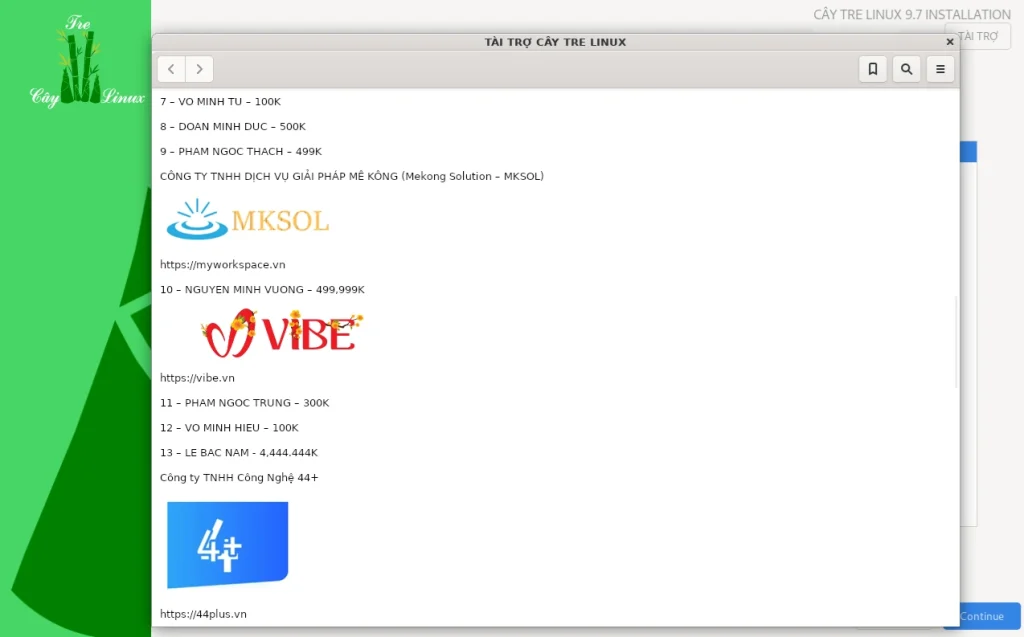
Task: Open the https://myworkspace.vn link
Action: pyautogui.click(x=223, y=265)
